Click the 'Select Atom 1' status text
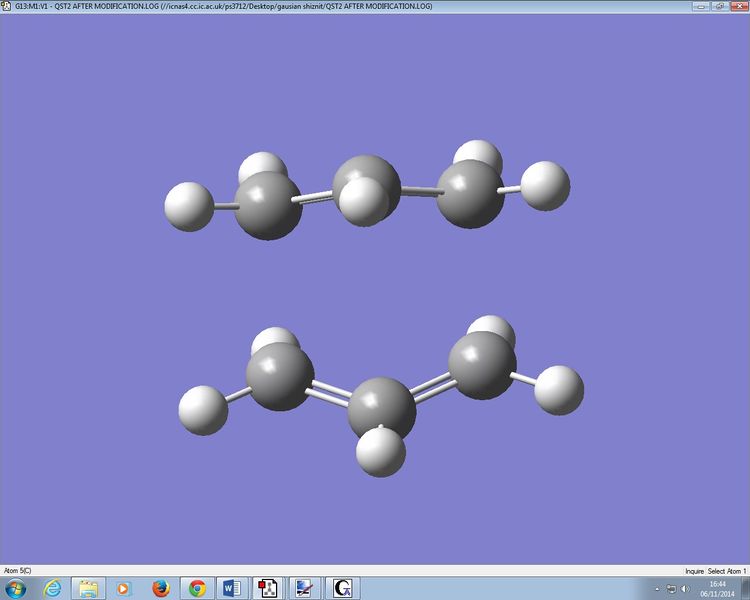The width and height of the screenshot is (750, 600). pyautogui.click(x=727, y=571)
